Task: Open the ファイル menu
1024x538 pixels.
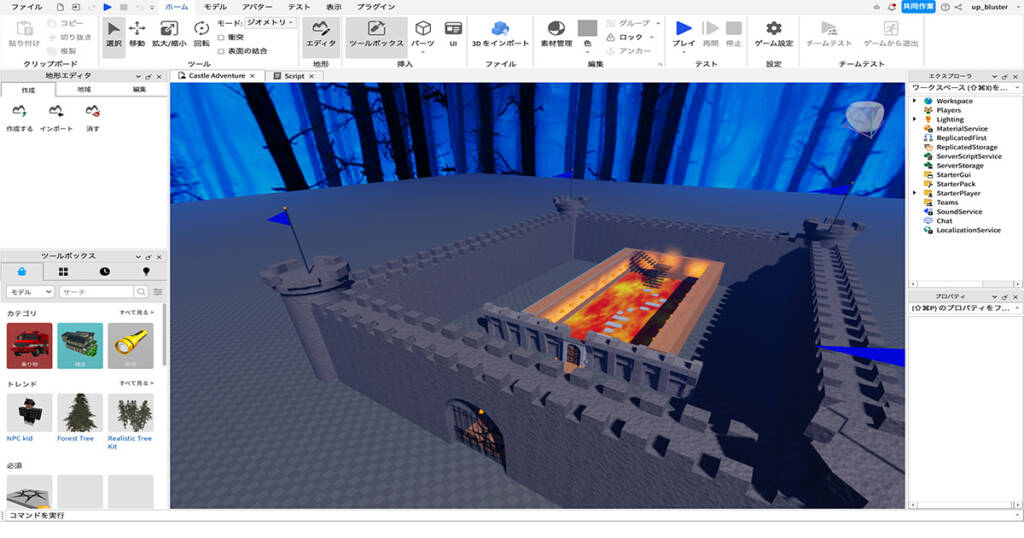Action: coord(27,7)
